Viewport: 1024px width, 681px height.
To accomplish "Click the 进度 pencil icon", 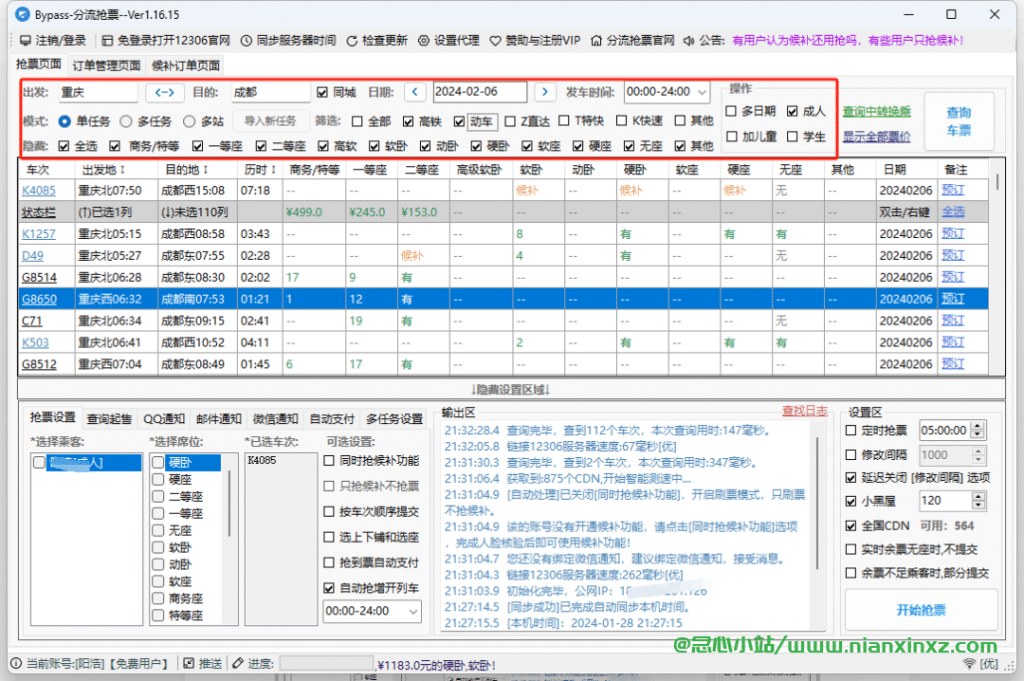I will [x=238, y=663].
